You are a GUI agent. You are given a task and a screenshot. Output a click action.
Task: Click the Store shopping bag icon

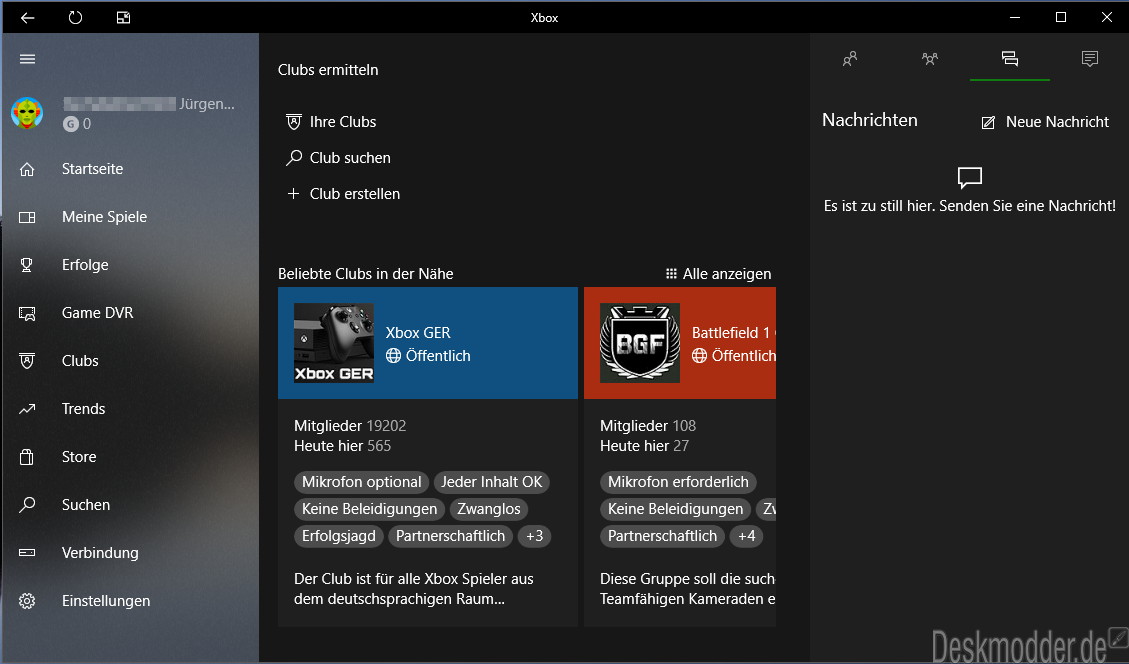pos(27,457)
